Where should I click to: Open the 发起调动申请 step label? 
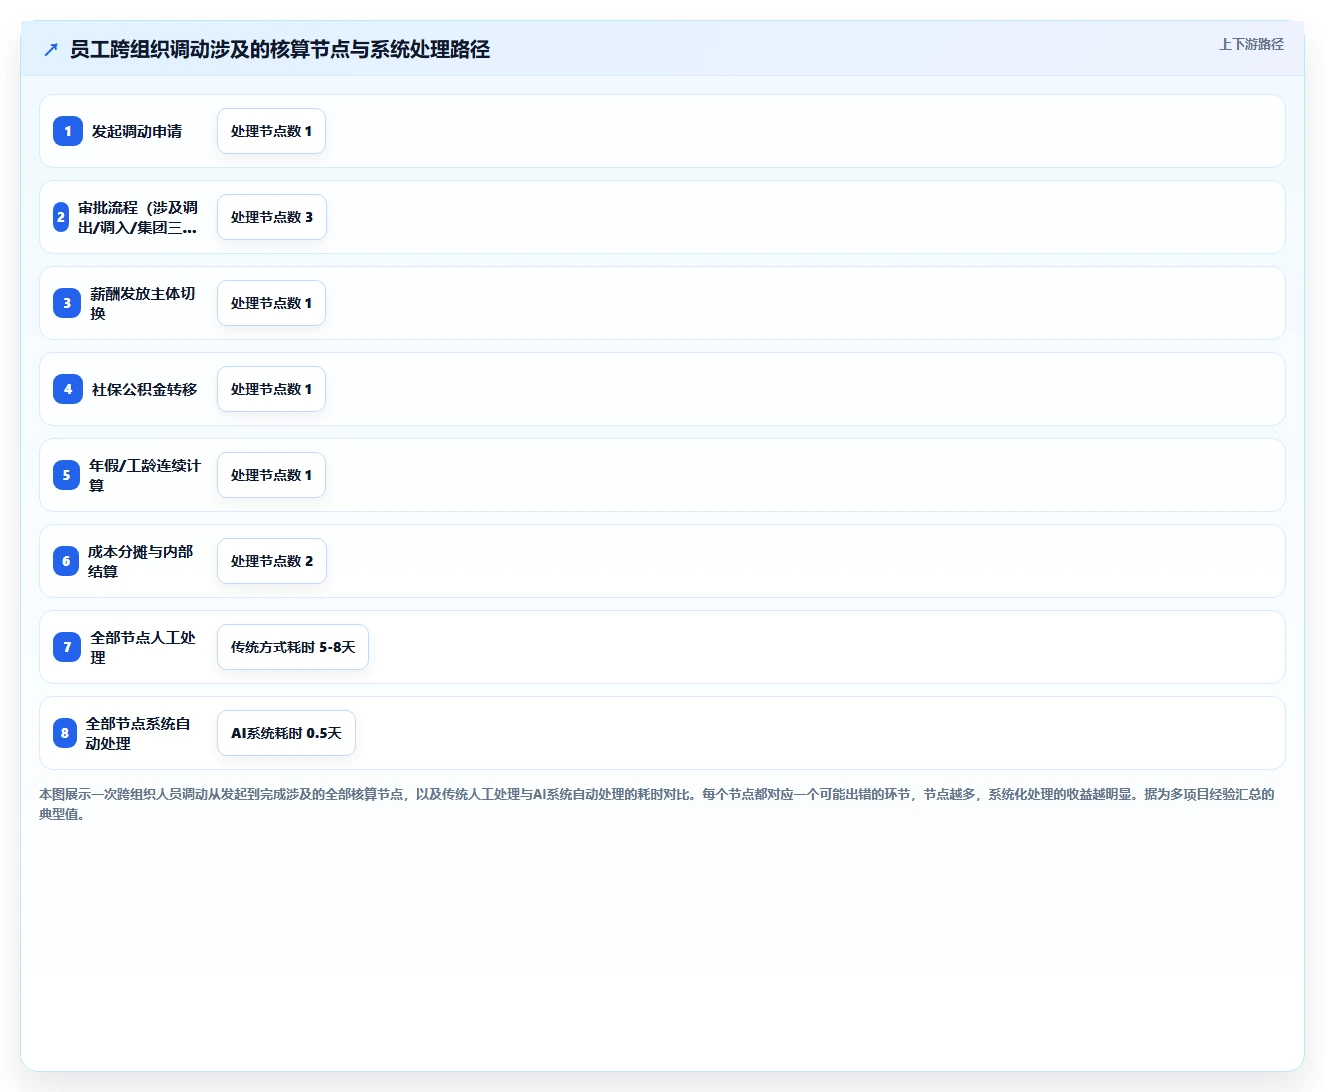pos(137,131)
